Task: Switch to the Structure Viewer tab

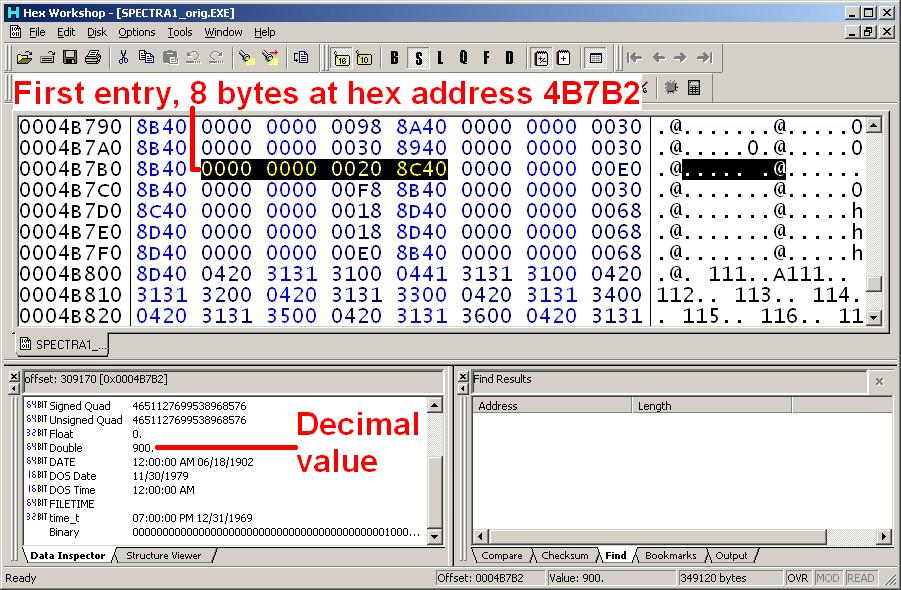Action: point(164,556)
